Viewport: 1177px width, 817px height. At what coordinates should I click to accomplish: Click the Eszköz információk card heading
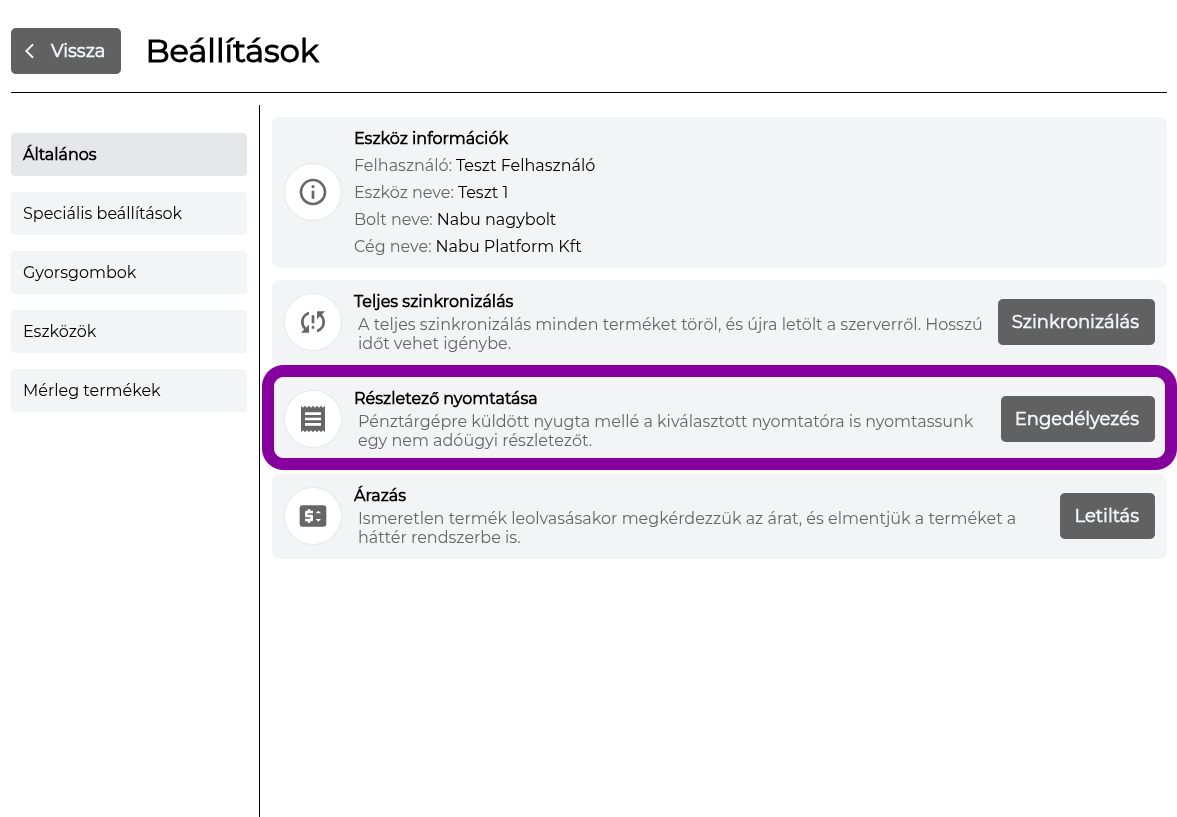coord(431,138)
